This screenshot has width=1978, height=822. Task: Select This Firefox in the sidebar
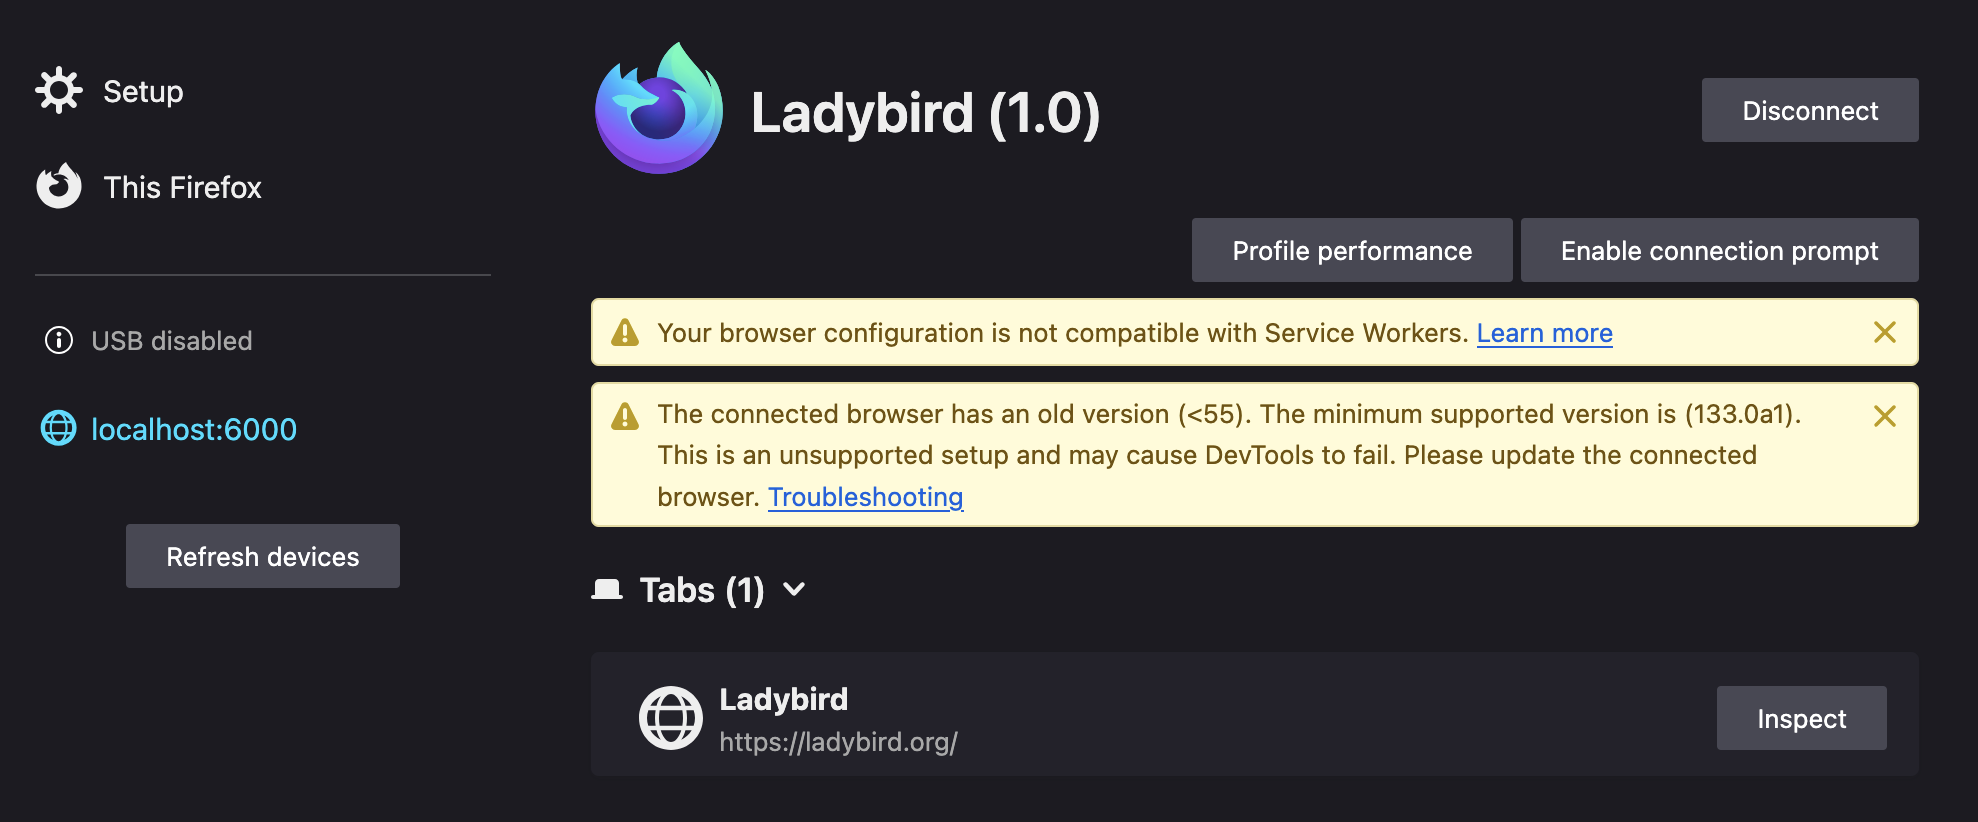[182, 188]
